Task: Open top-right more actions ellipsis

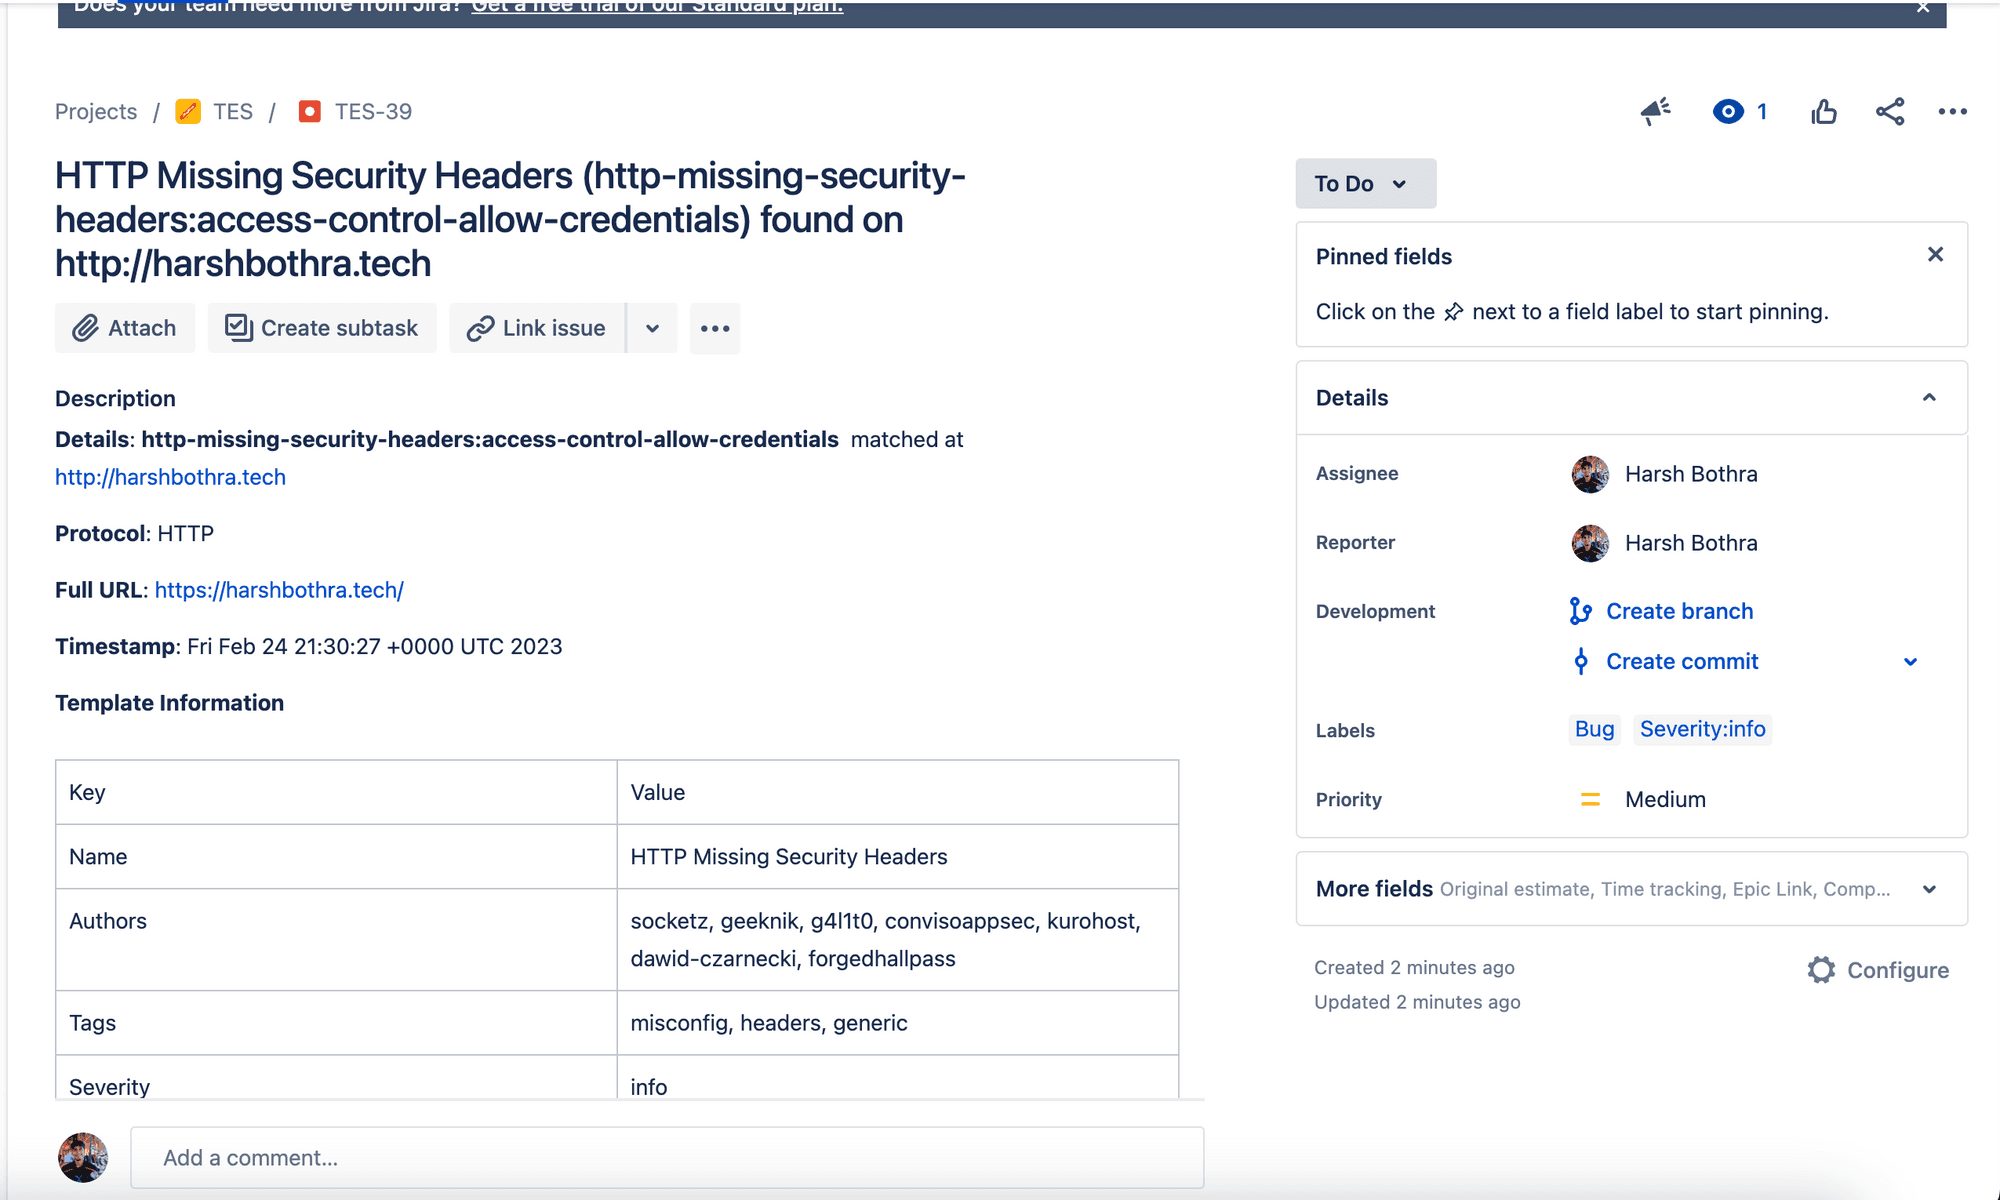Action: [x=1952, y=111]
